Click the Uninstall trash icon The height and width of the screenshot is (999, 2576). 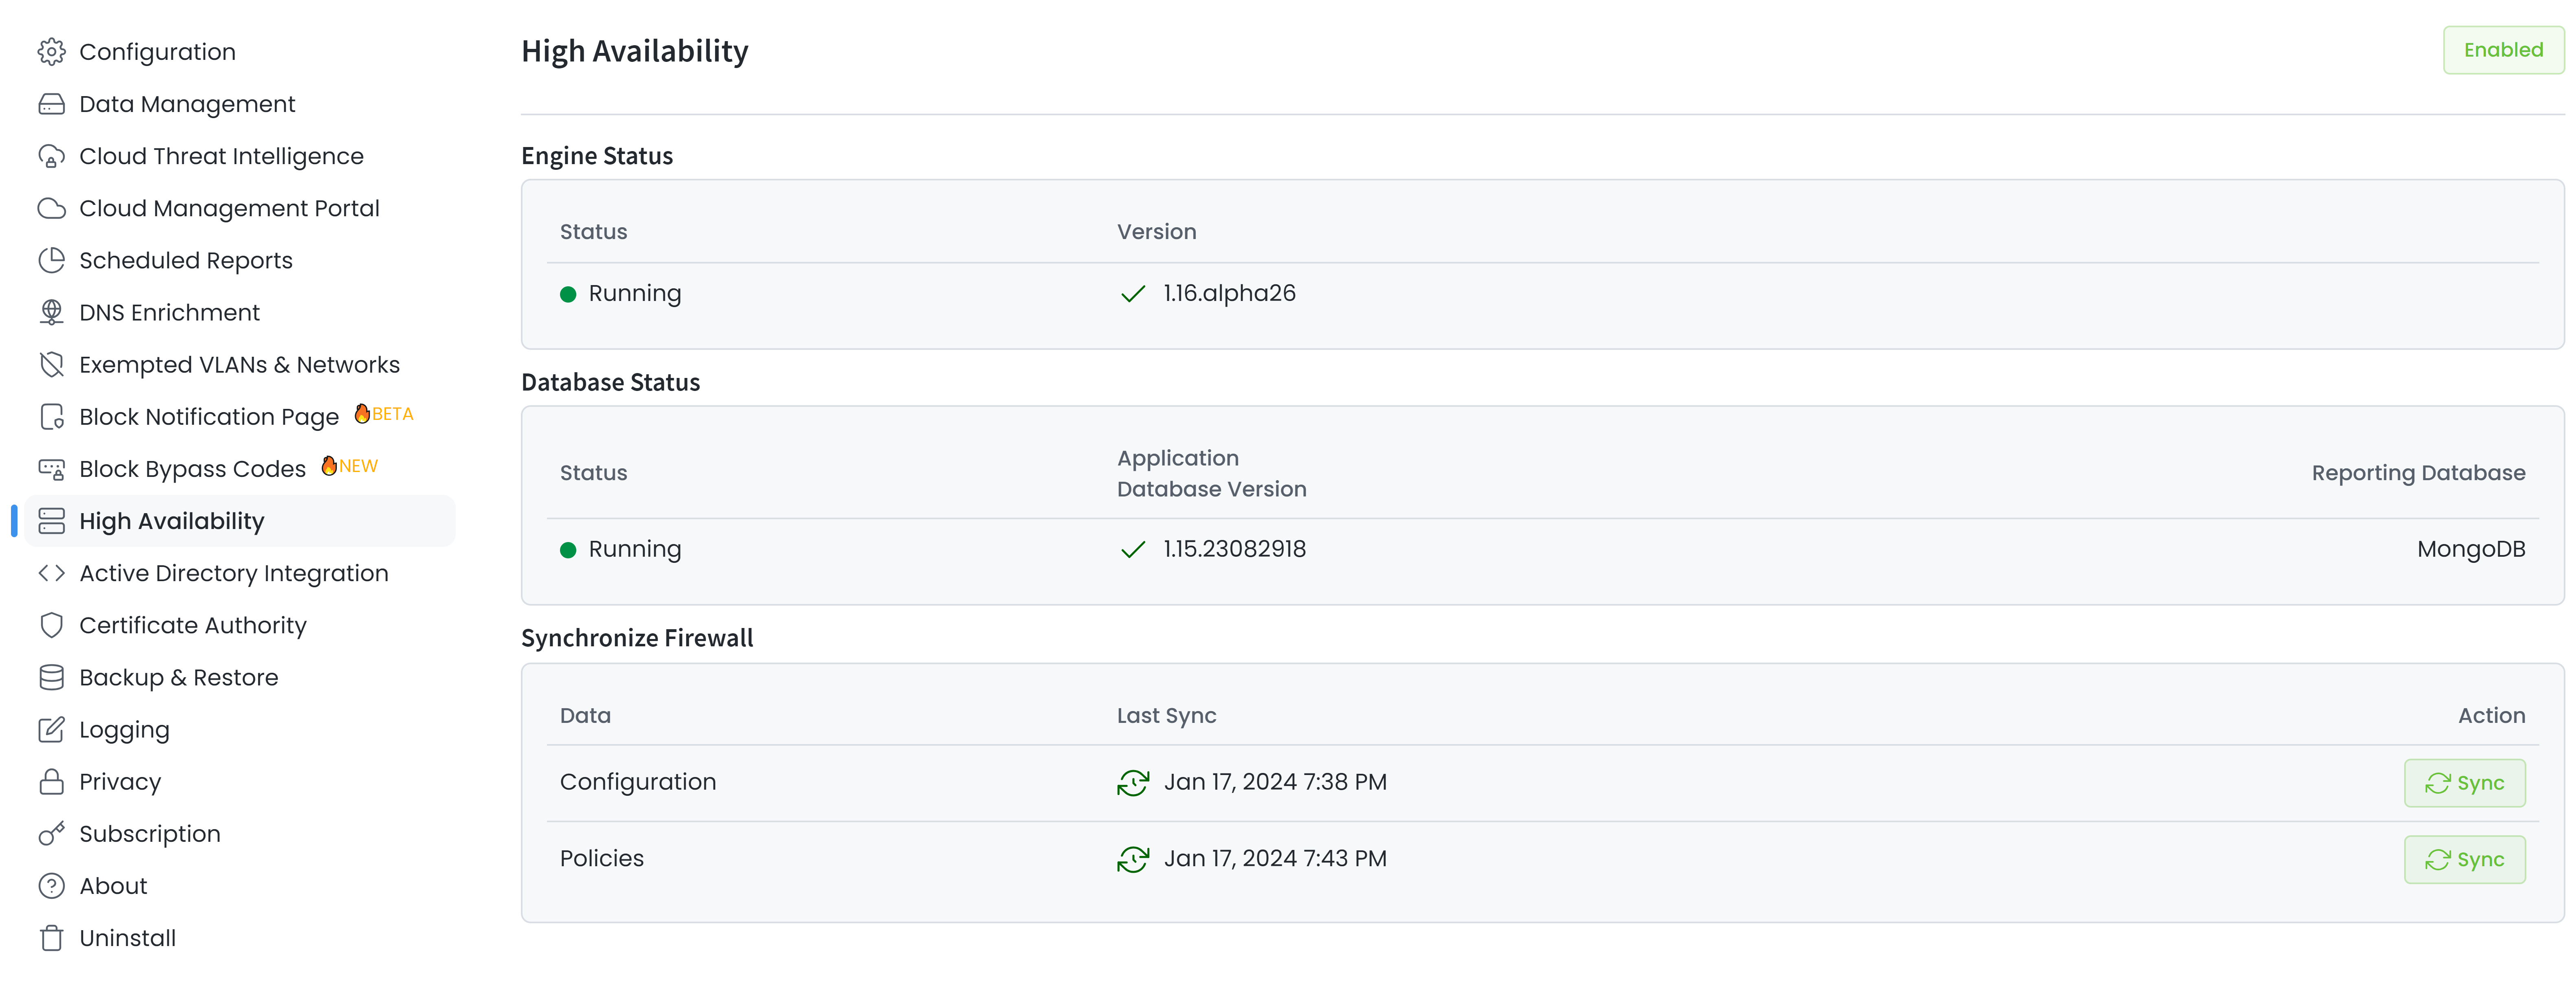53,937
